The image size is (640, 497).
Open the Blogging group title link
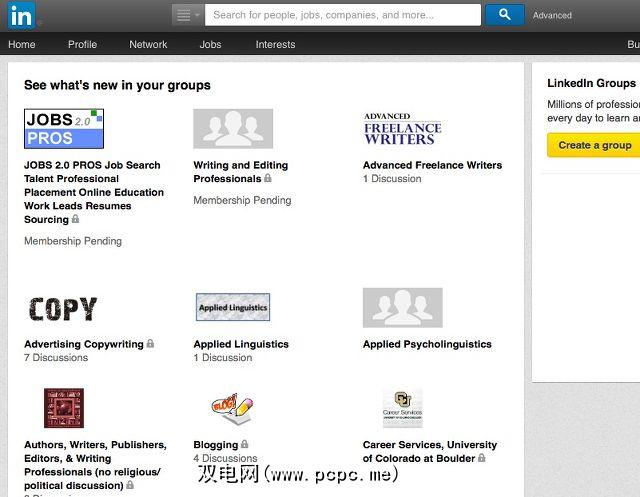[x=216, y=445]
